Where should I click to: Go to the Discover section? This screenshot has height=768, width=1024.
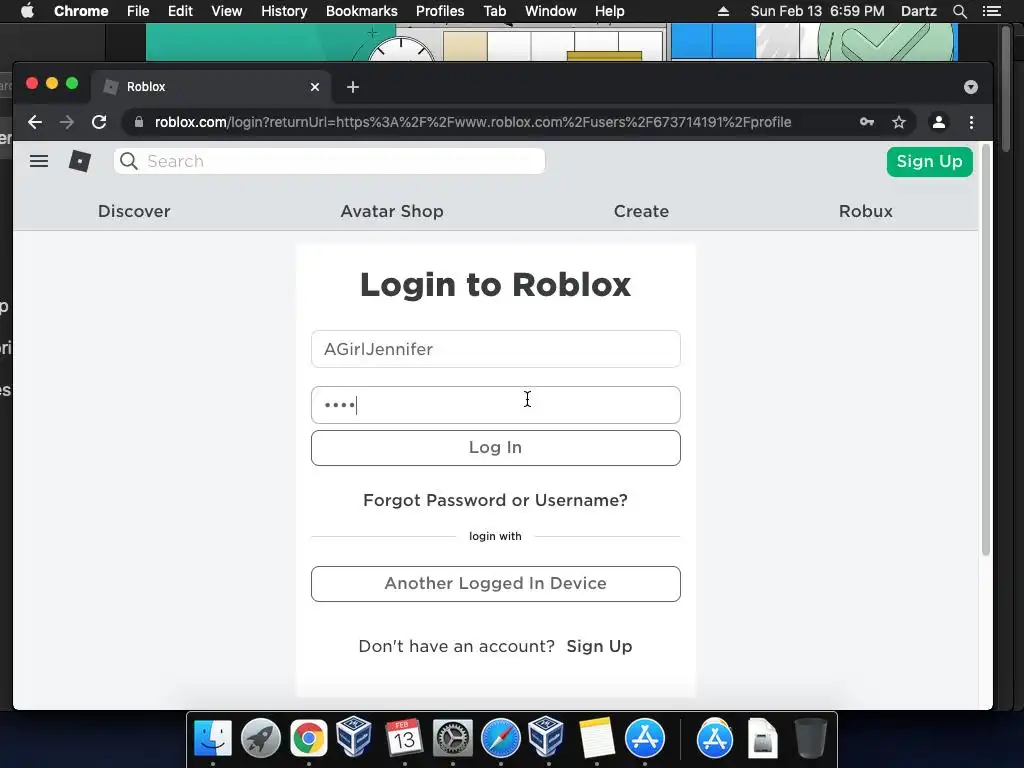(x=134, y=211)
